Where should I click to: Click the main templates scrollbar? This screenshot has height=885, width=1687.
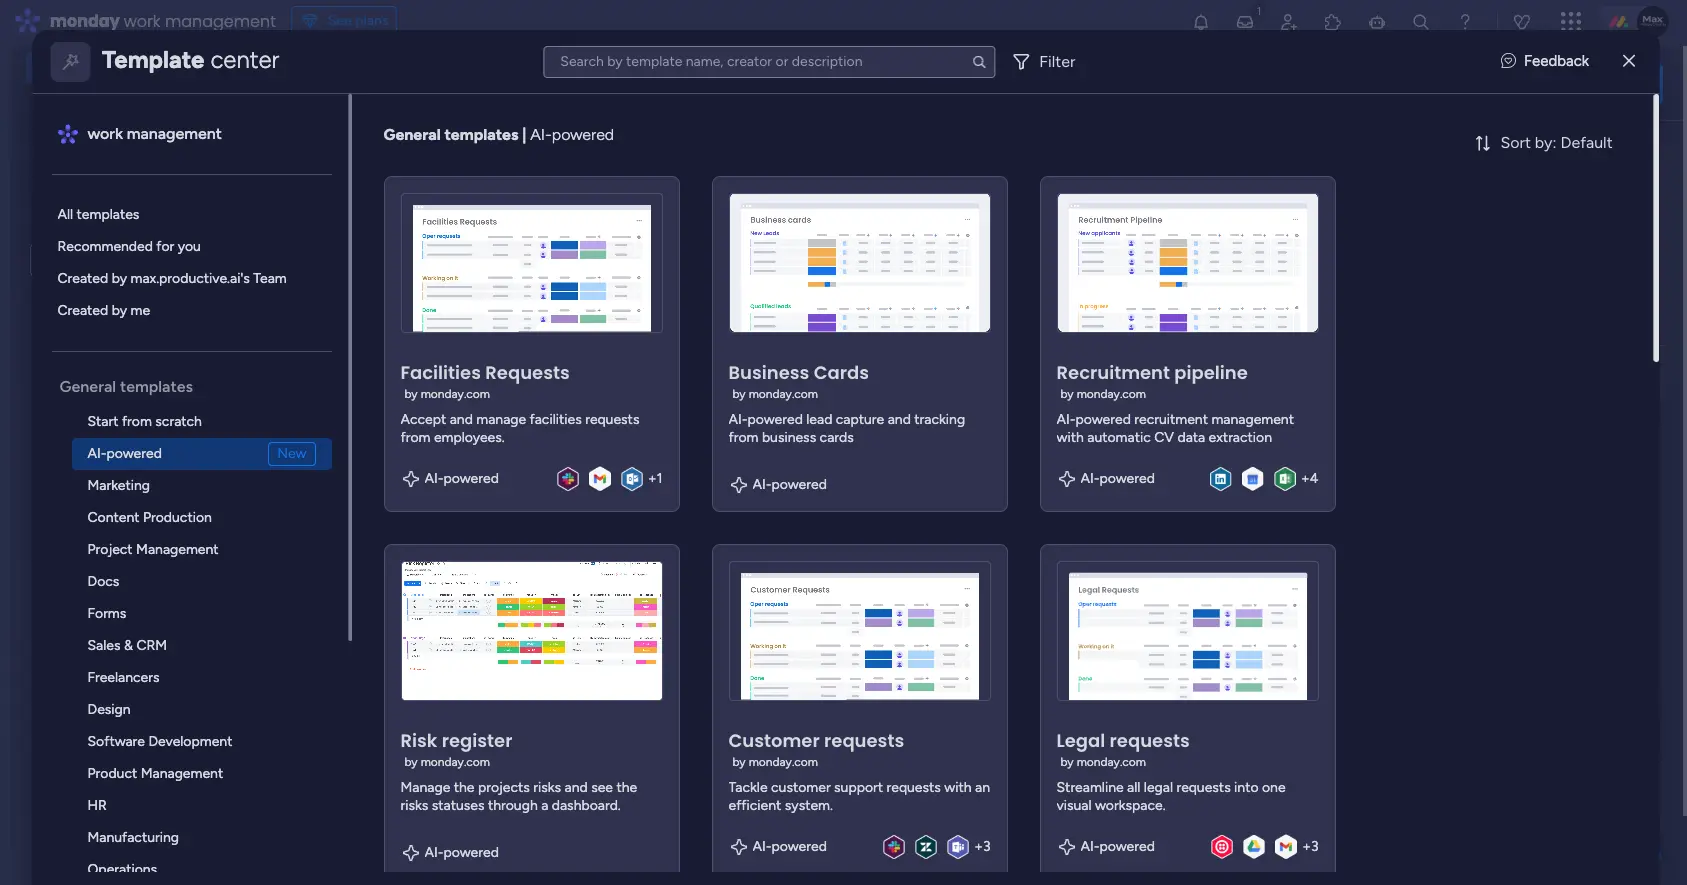(x=1656, y=228)
